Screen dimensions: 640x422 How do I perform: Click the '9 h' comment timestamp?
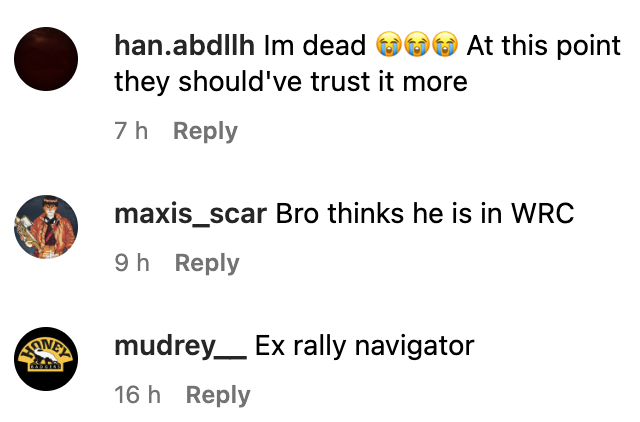point(132,262)
